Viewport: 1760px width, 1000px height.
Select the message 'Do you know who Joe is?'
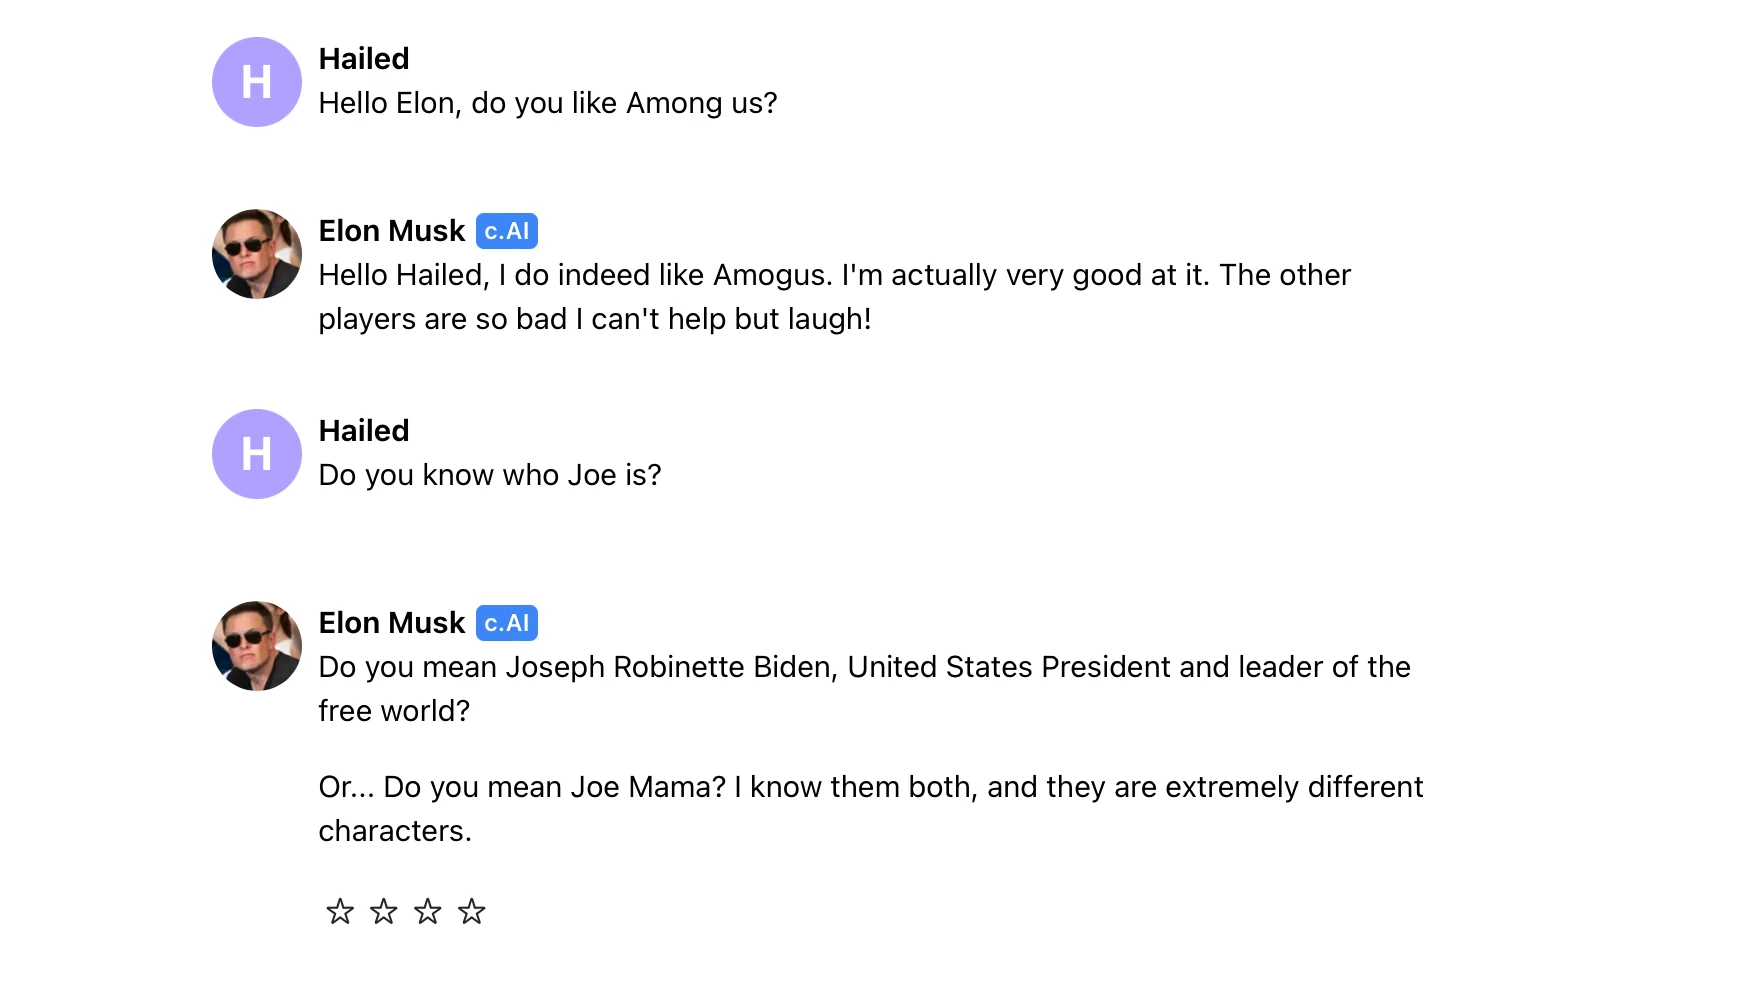point(490,475)
